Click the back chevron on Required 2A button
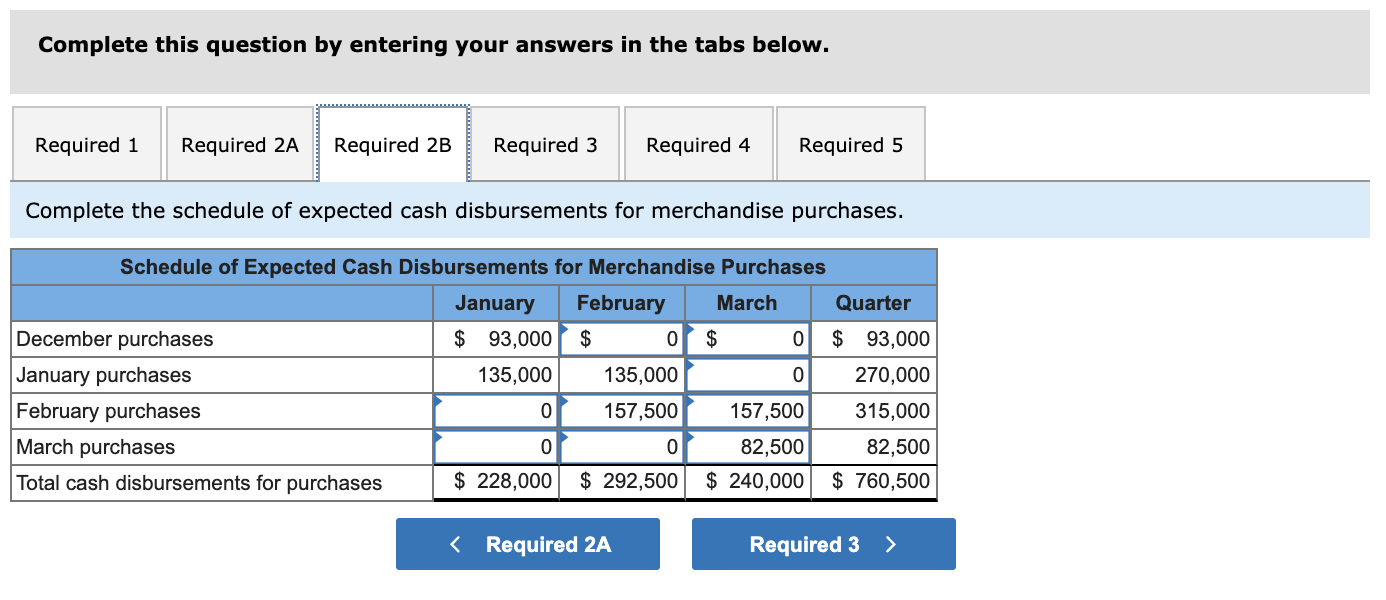Viewport: 1386px width, 600px height. coord(455,544)
